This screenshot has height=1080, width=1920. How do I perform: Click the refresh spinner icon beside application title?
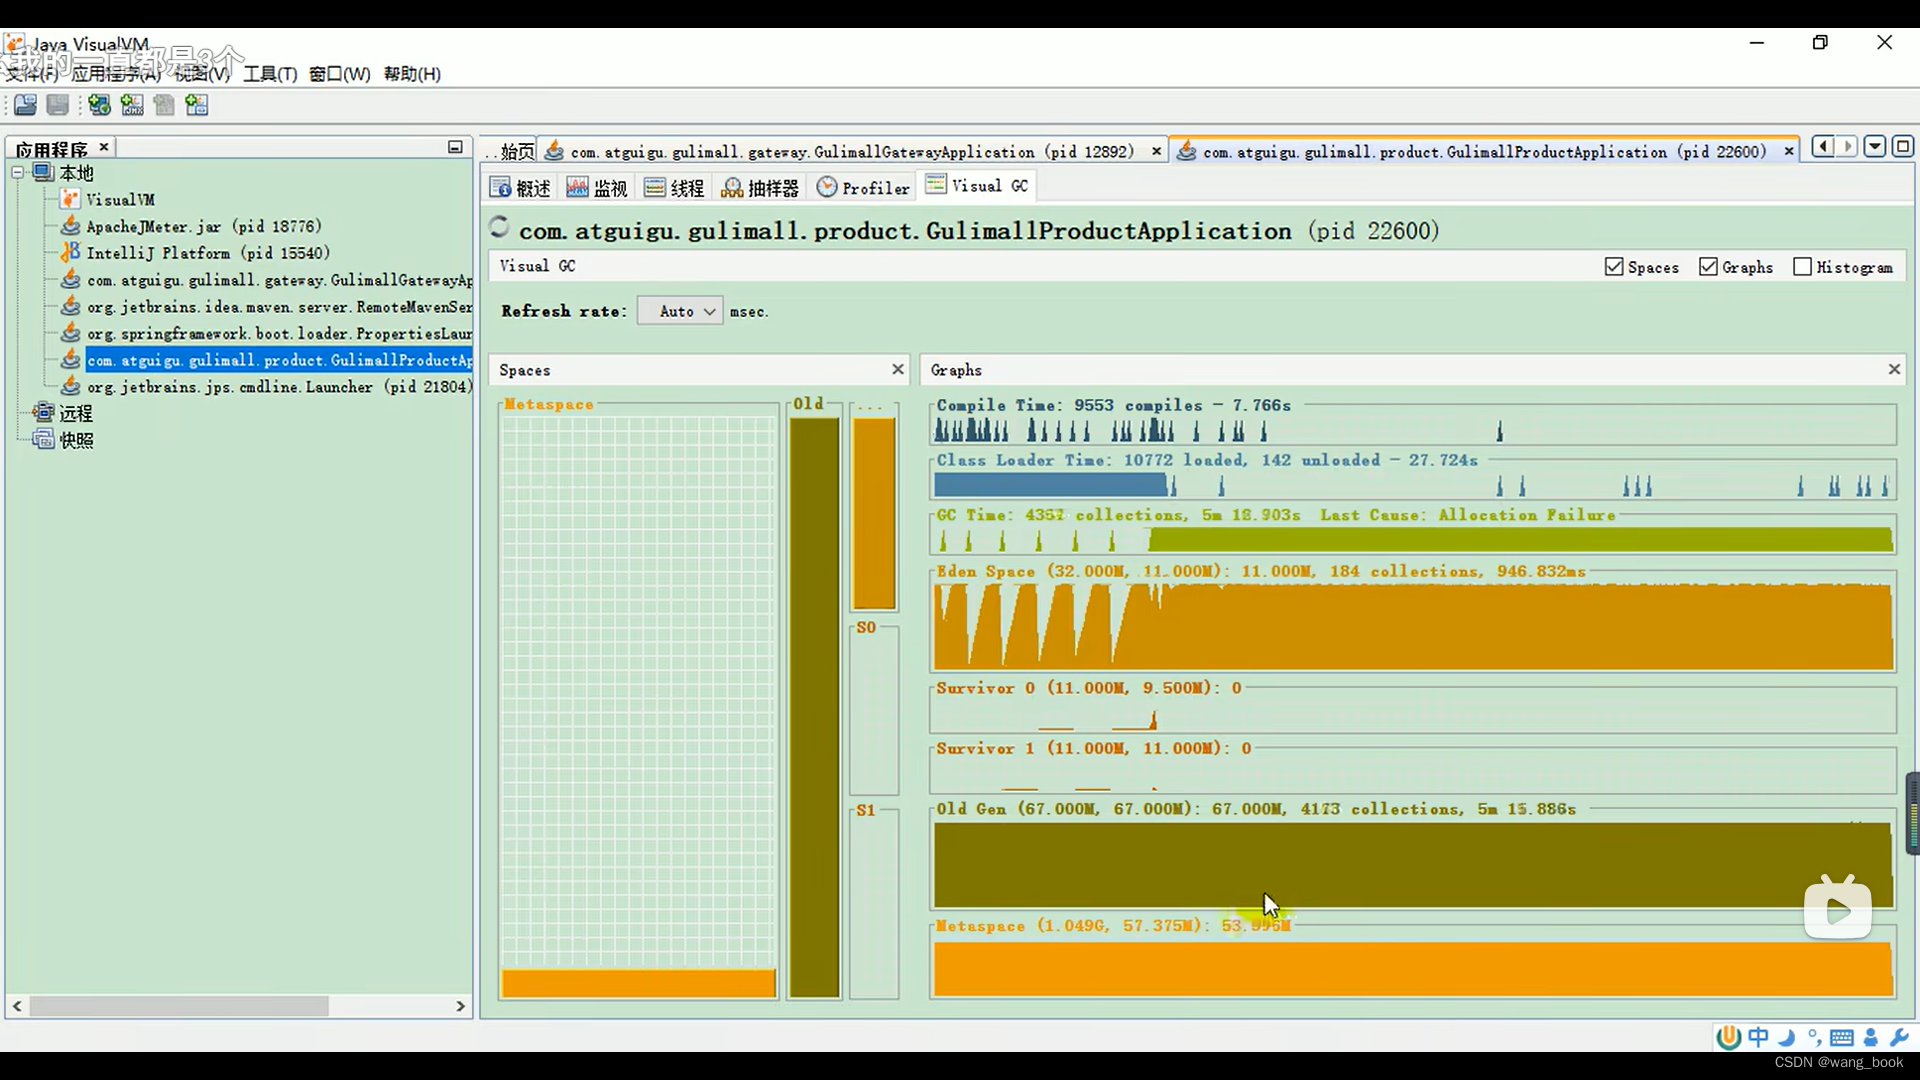click(x=499, y=227)
